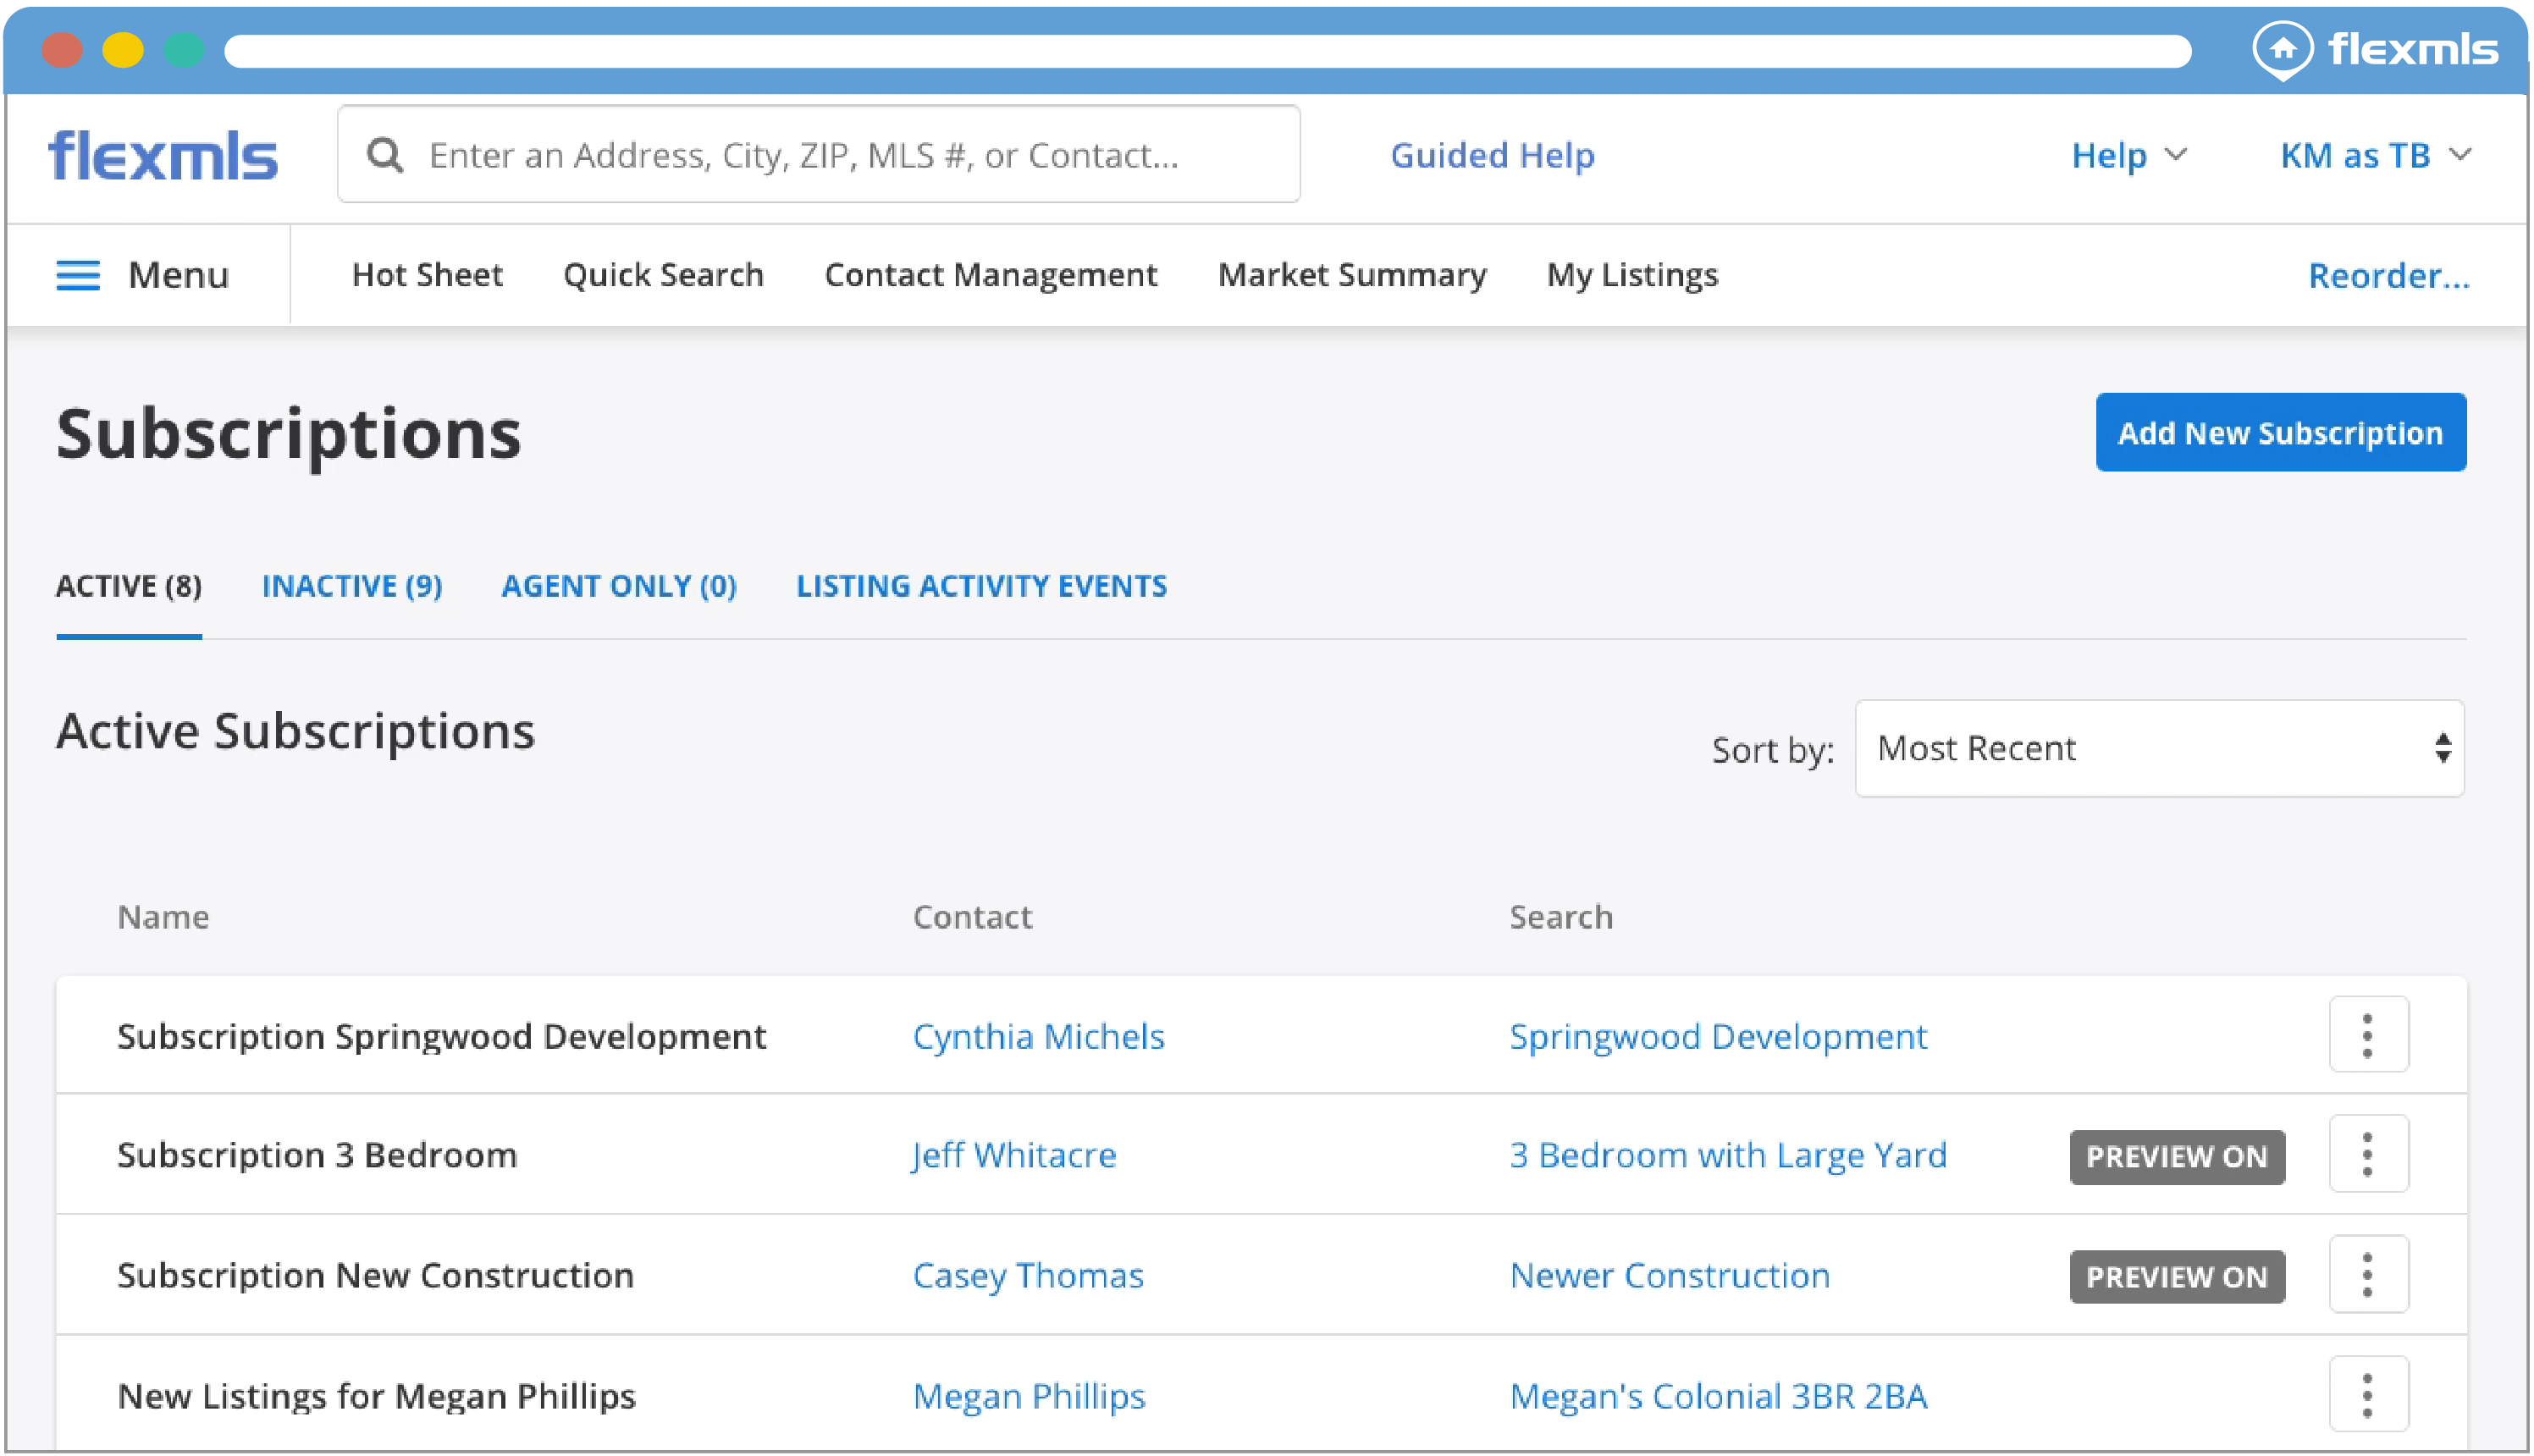Viewport: 2534px width, 1456px height.
Task: Click the hamburger Menu icon
Action: [x=78, y=275]
